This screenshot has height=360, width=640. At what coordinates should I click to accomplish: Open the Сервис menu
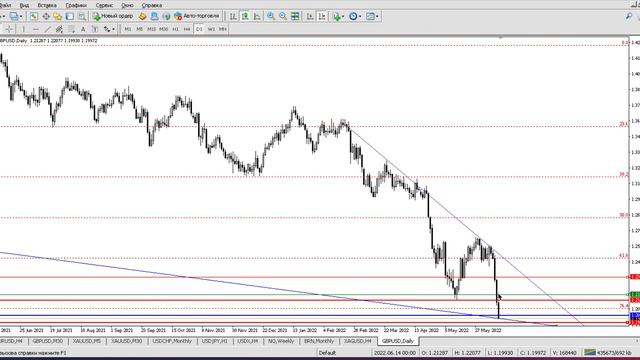coord(104,5)
